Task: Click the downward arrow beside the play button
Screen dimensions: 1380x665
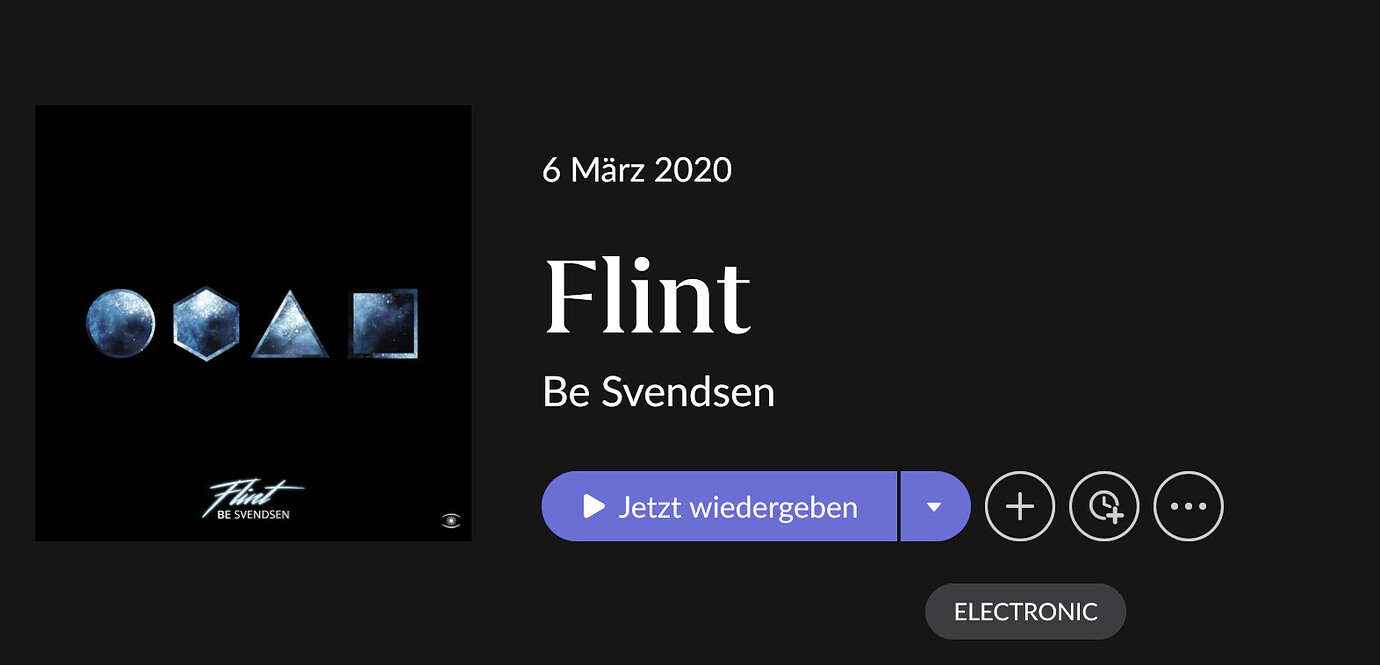Action: pos(935,506)
